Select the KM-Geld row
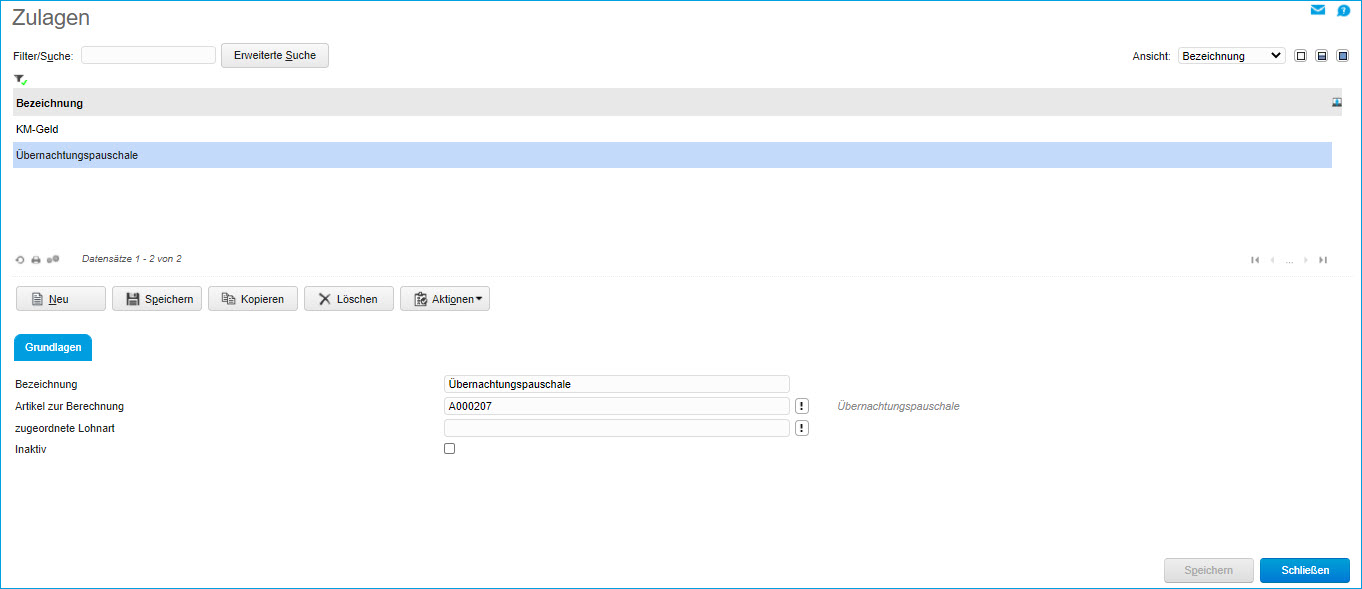 point(672,129)
